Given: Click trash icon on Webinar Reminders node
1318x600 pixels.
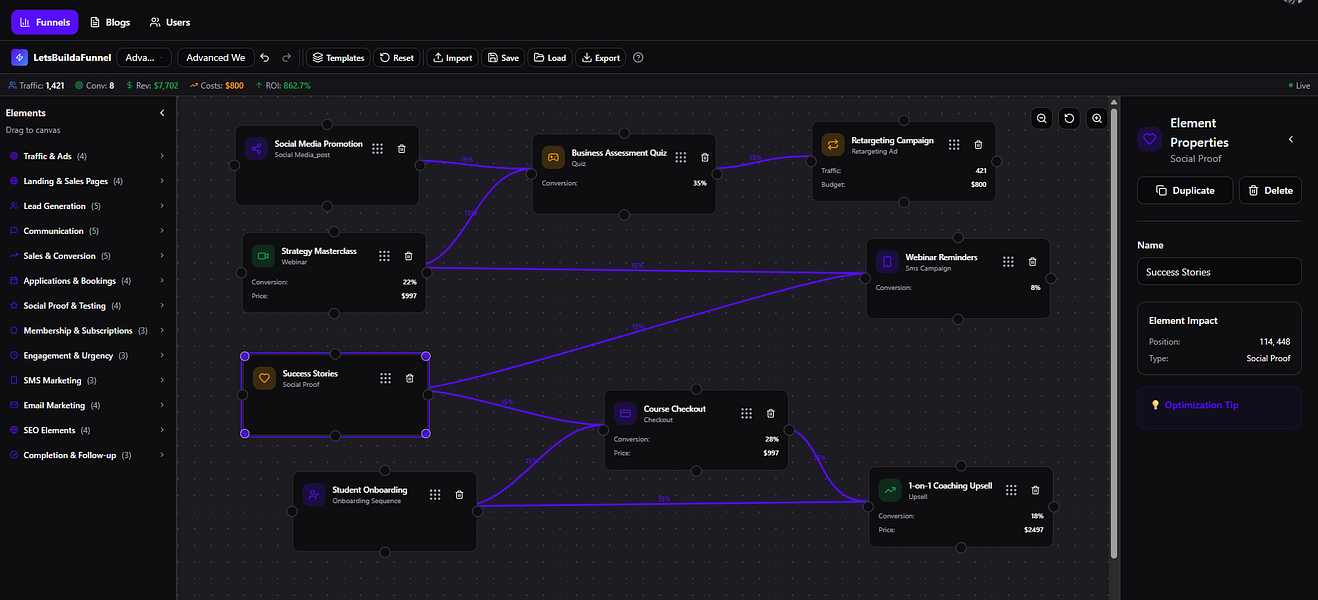Looking at the screenshot, I should click(1033, 261).
